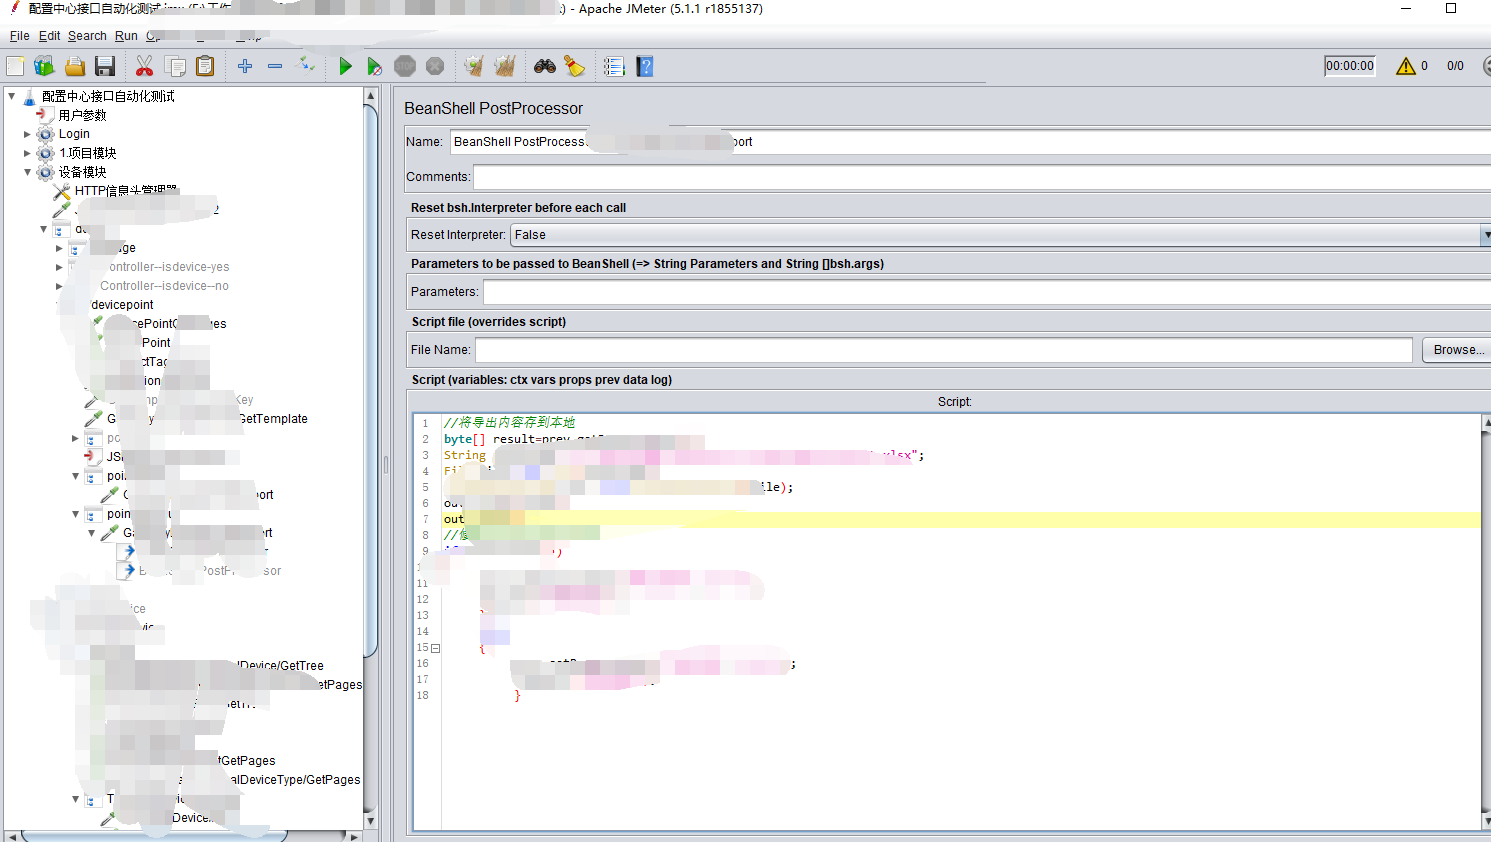Screen dimensions: 1491x842
Task: Open the File menu
Action: pos(19,36)
